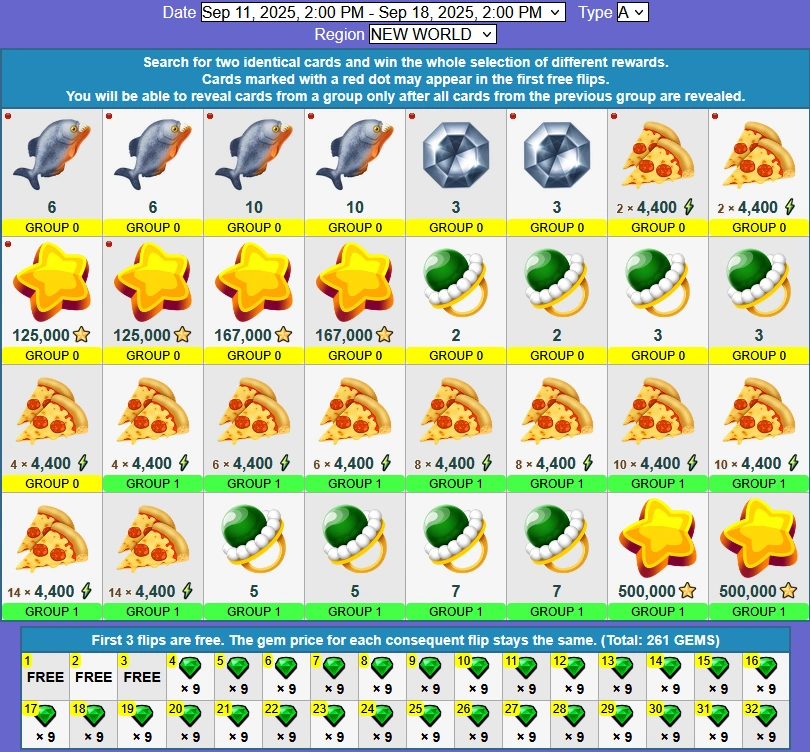Click flip 32 gem cost cell

(x=766, y=724)
